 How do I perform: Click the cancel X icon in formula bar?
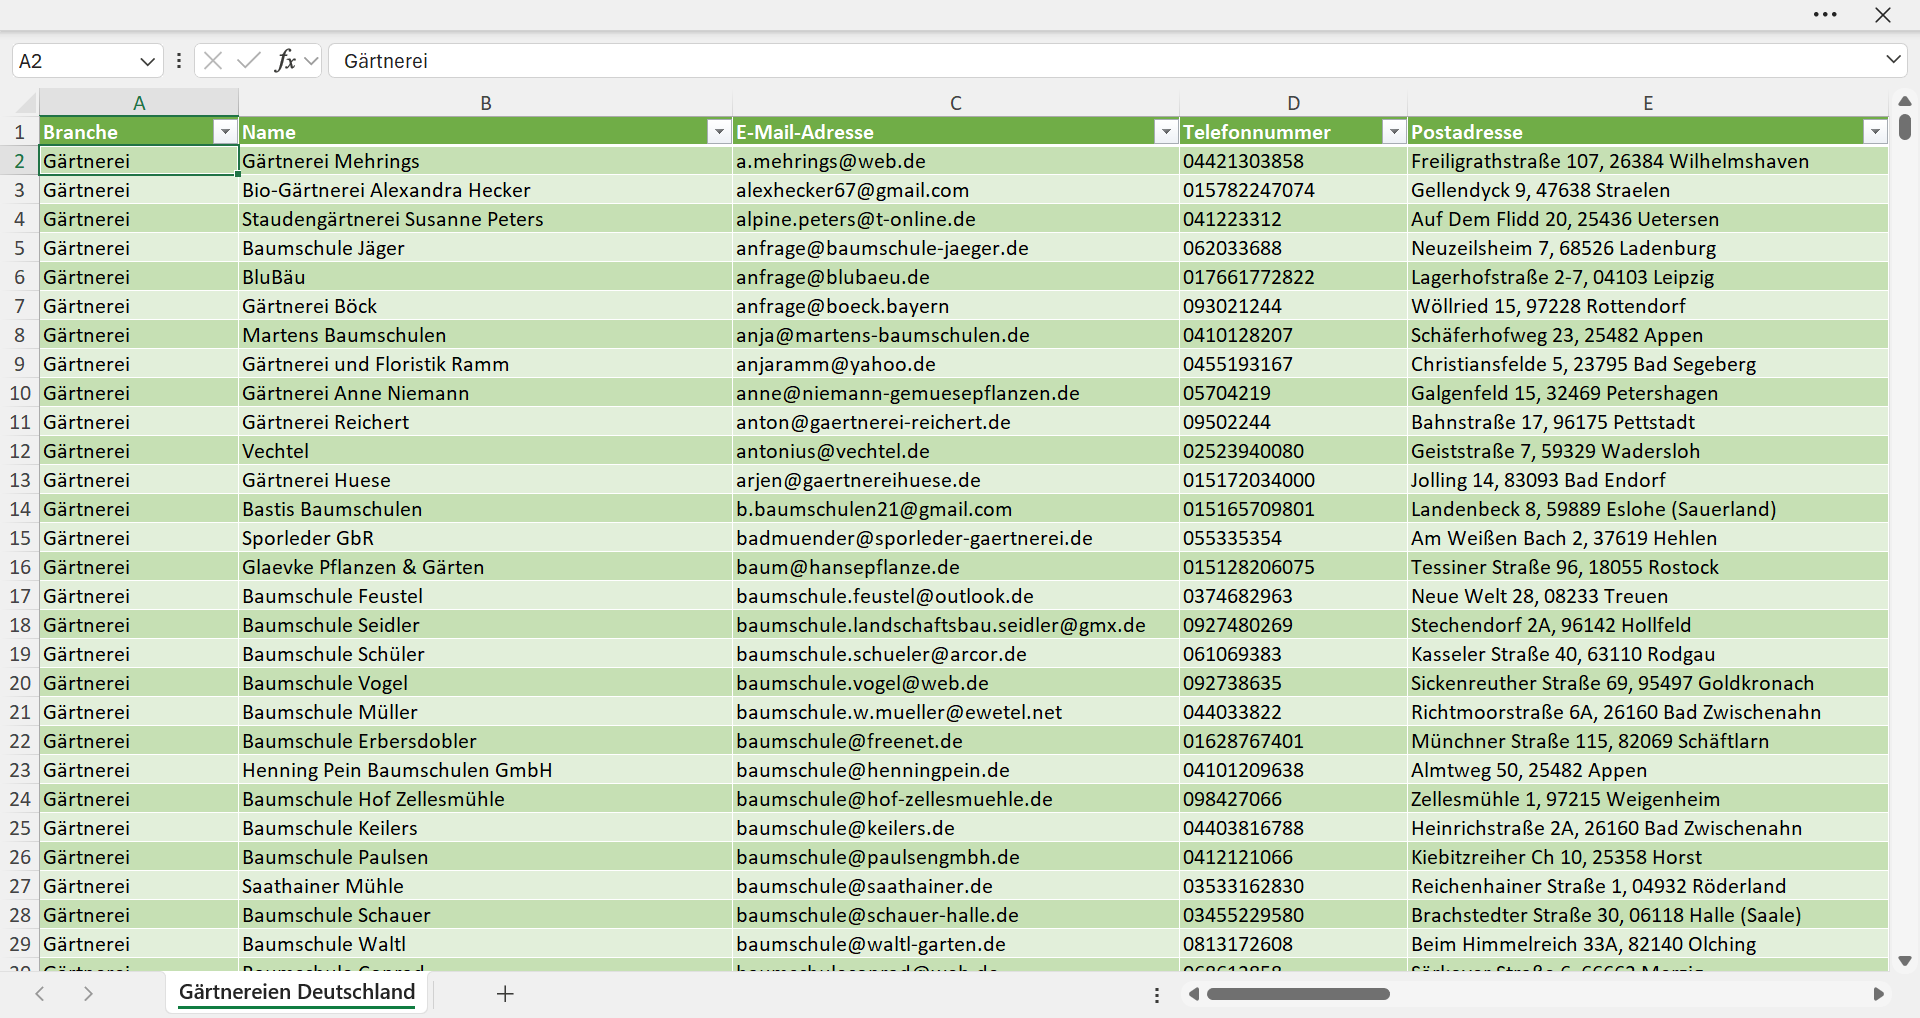[x=213, y=61]
